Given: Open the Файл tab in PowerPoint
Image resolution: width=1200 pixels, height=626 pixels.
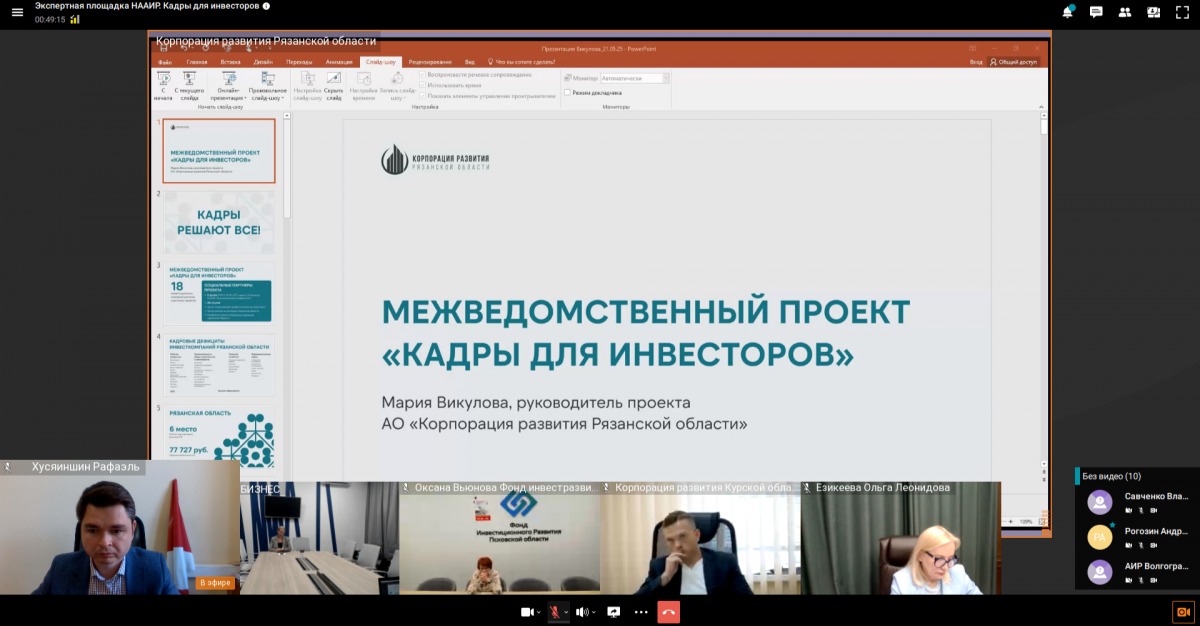Looking at the screenshot, I should pos(165,62).
